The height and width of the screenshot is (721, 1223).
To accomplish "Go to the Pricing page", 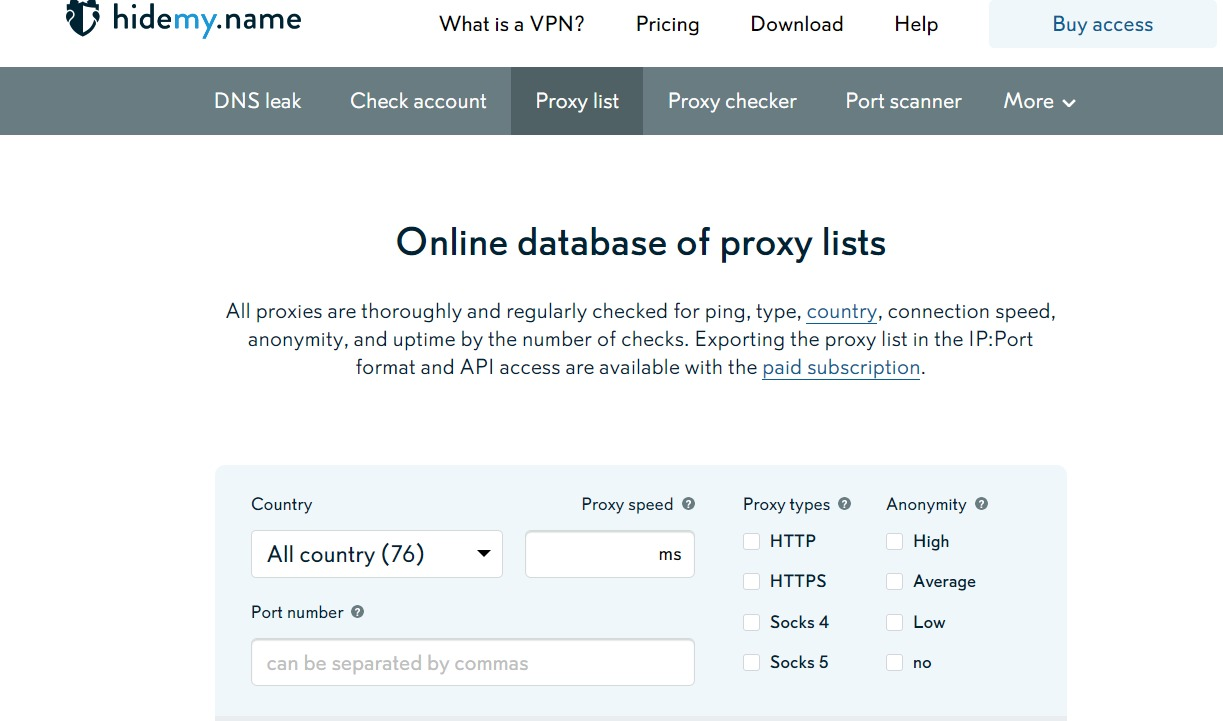I will 668,24.
